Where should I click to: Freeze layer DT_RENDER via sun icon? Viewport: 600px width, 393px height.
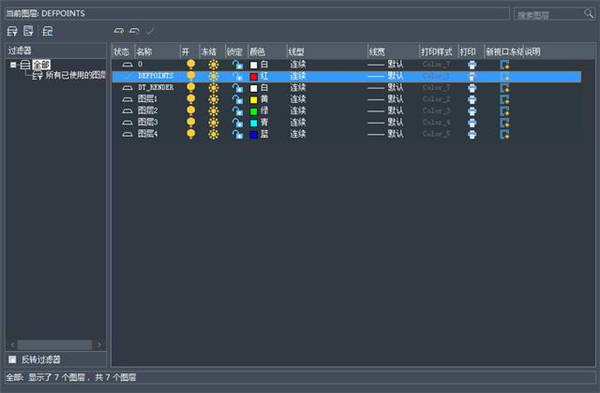(214, 88)
